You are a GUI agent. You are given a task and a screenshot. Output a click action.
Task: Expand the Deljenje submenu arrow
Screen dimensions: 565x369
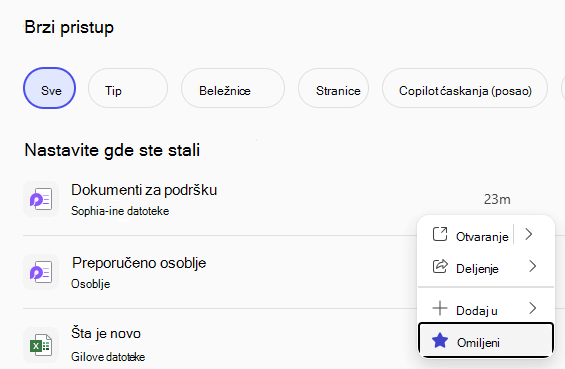tap(533, 266)
